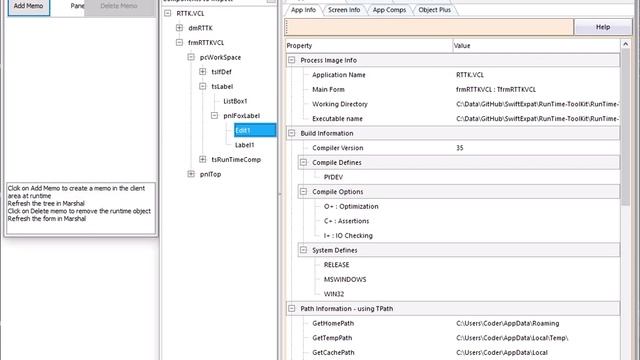
Task: Collapse the pcWorkSpace tree node
Action: (191, 57)
